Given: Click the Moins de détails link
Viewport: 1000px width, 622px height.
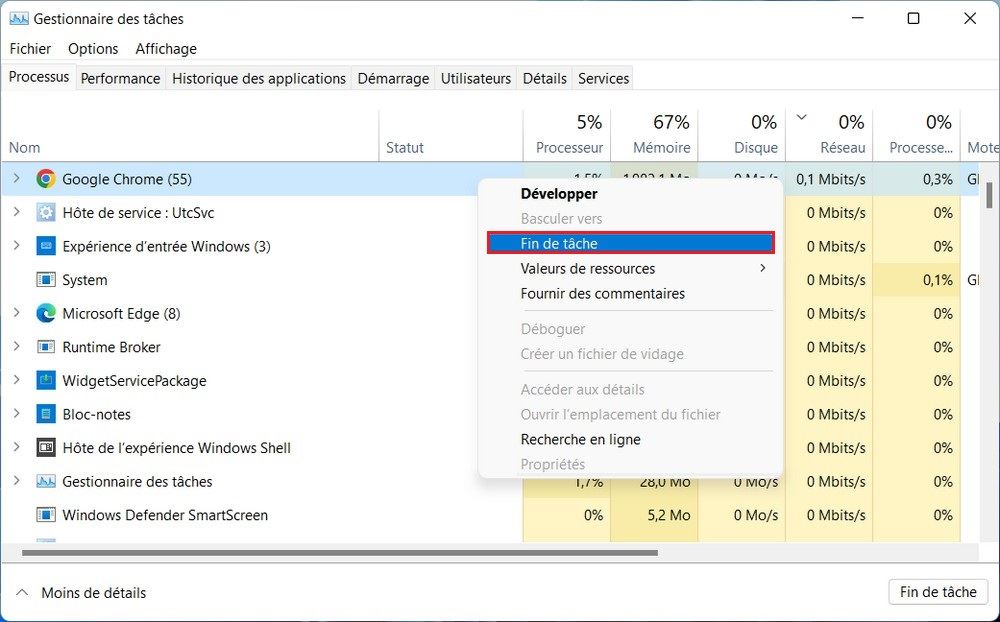Looking at the screenshot, I should (x=94, y=593).
